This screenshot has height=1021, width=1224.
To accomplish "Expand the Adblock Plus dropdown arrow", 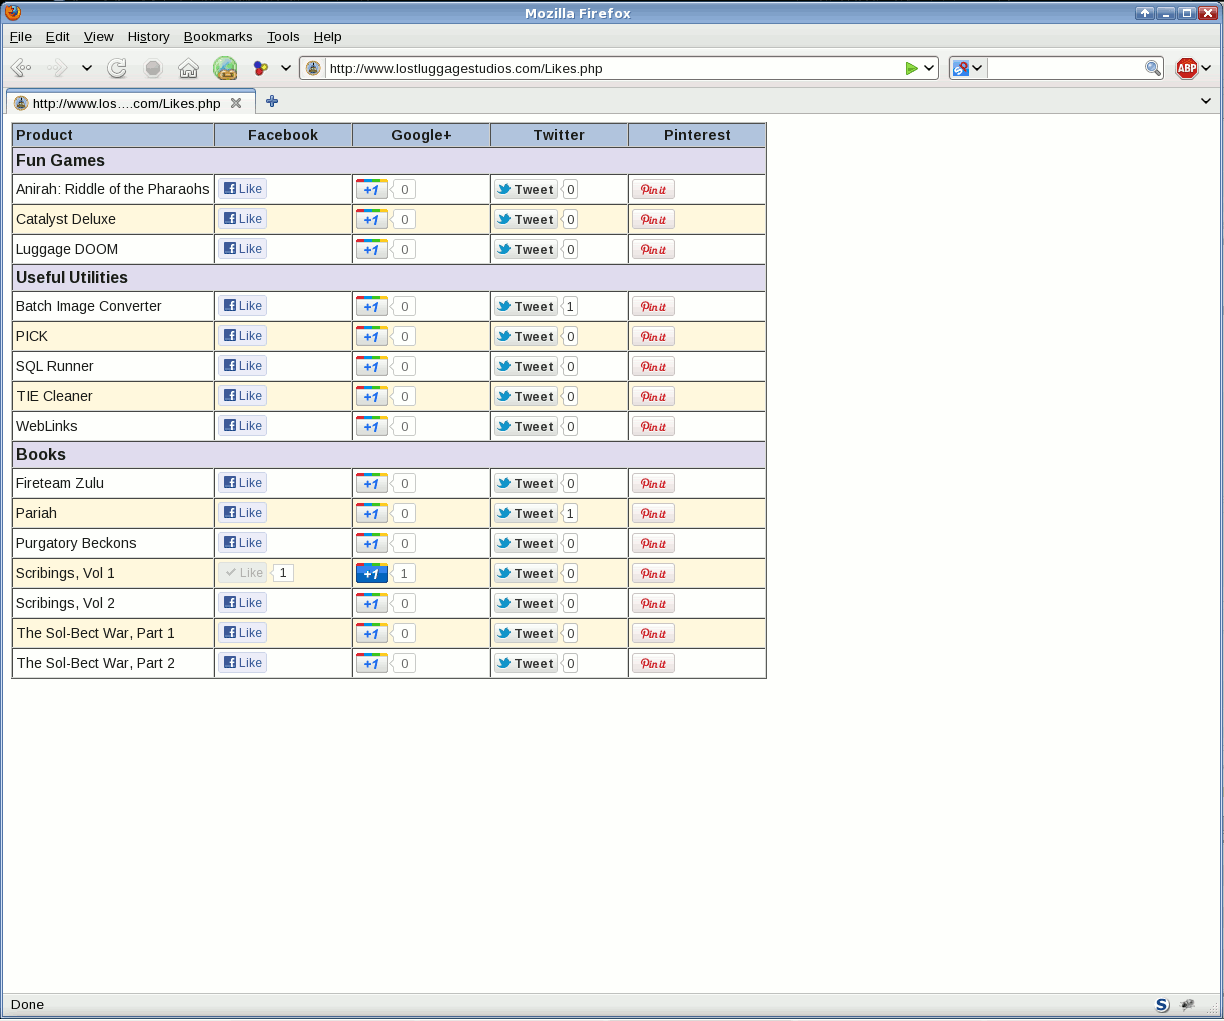I will pos(1206,68).
